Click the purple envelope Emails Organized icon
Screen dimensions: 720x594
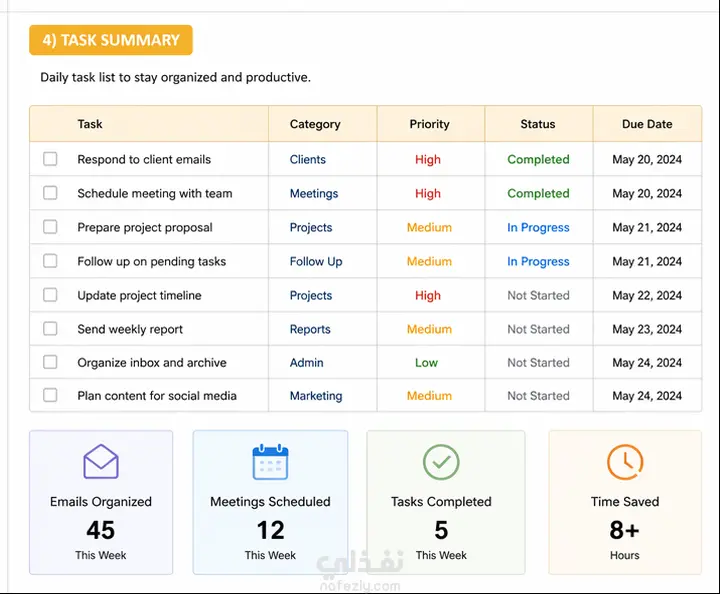pos(101,461)
